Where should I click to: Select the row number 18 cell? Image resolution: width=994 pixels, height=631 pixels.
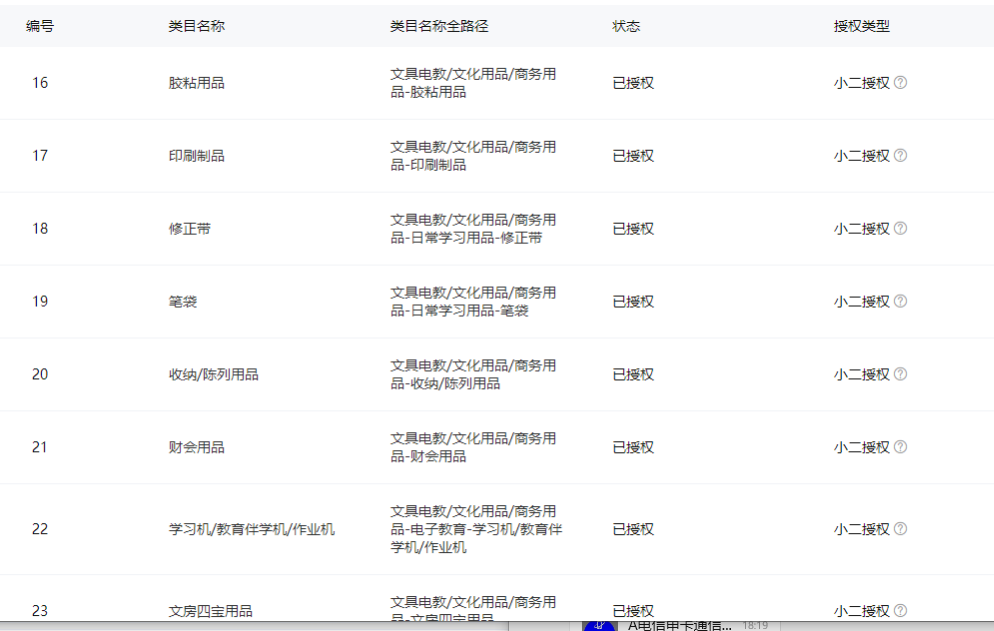[x=40, y=228]
